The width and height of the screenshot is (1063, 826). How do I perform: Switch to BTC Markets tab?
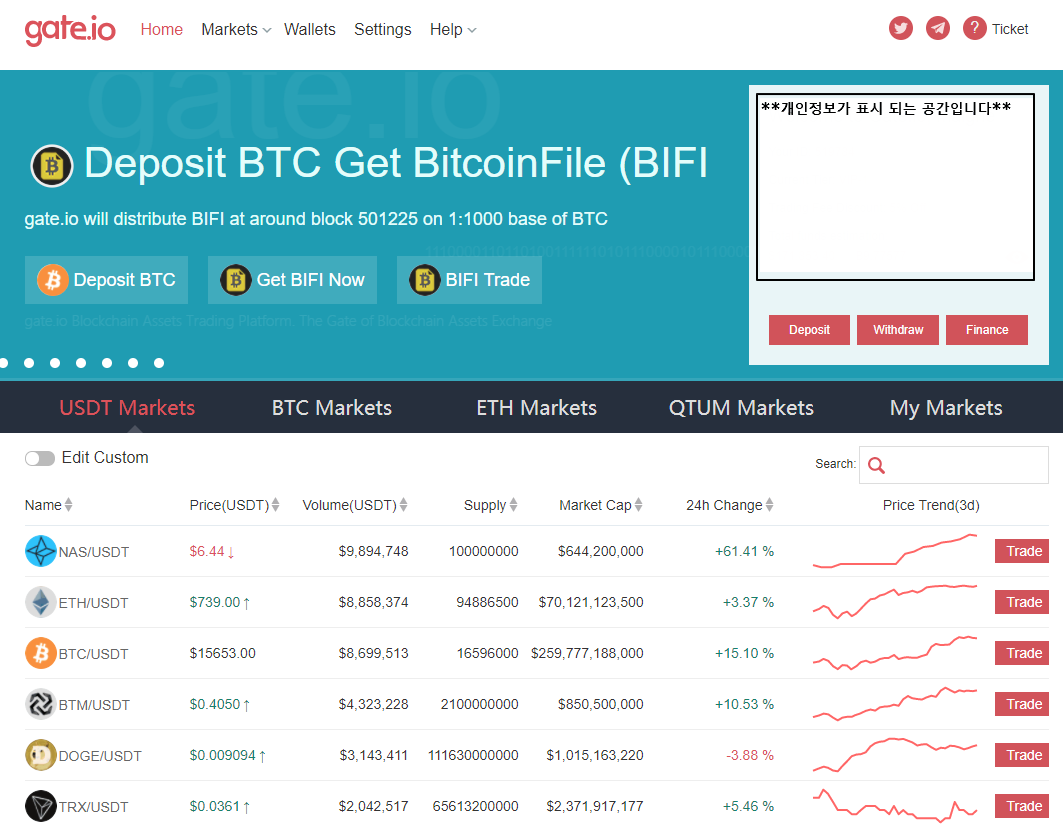(x=332, y=408)
